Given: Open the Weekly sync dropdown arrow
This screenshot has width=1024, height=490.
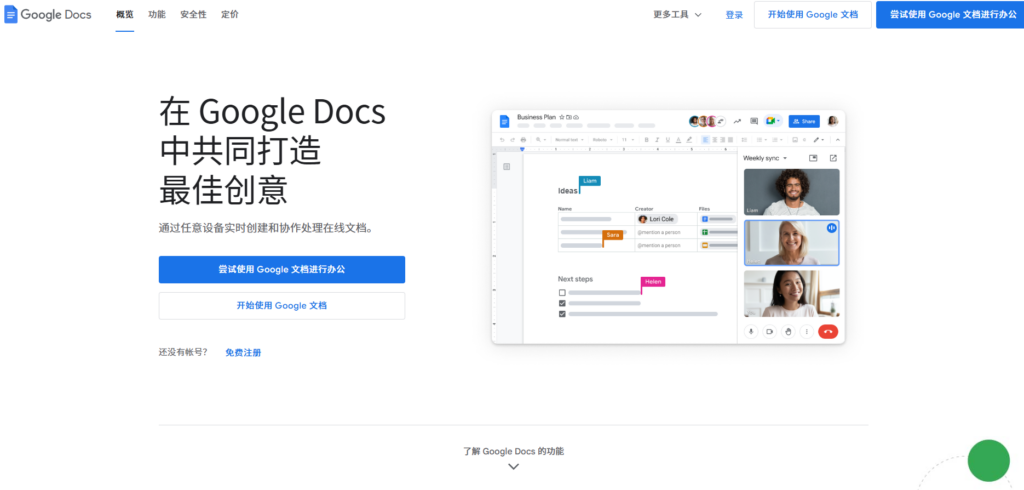Looking at the screenshot, I should pyautogui.click(x=785, y=158).
